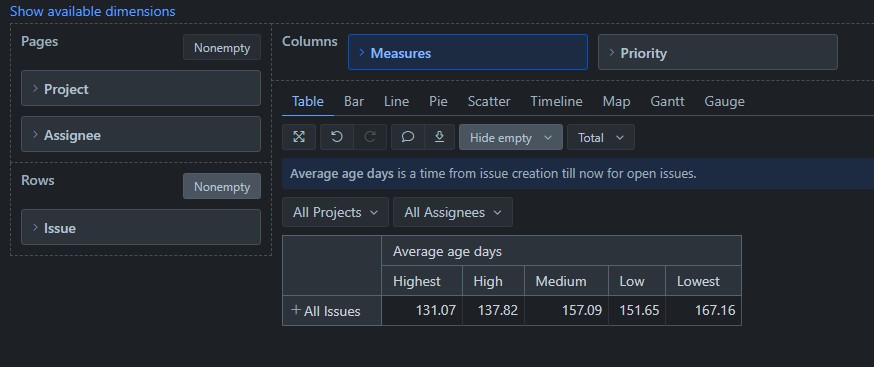Select the cell with value 131.07

click(422, 311)
